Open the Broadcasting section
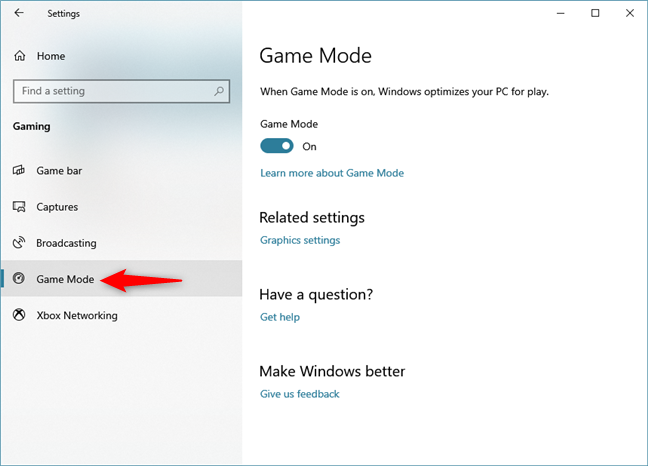The height and width of the screenshot is (466, 648). click(x=122, y=243)
